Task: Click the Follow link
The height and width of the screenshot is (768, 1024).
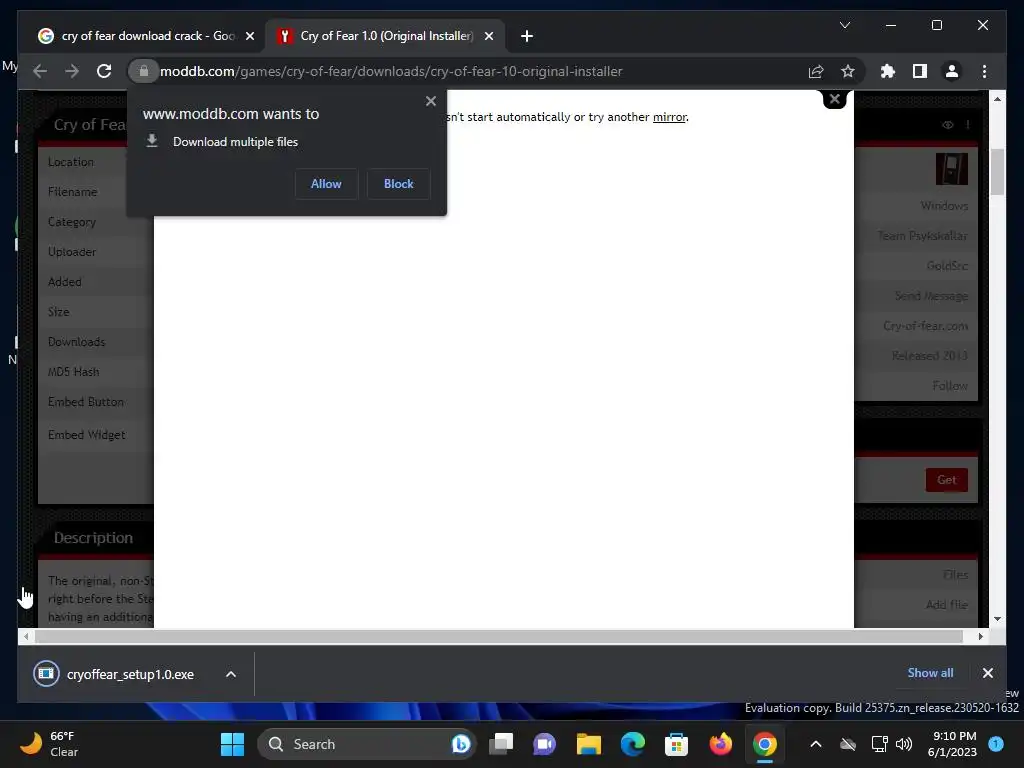Action: pyautogui.click(x=950, y=386)
